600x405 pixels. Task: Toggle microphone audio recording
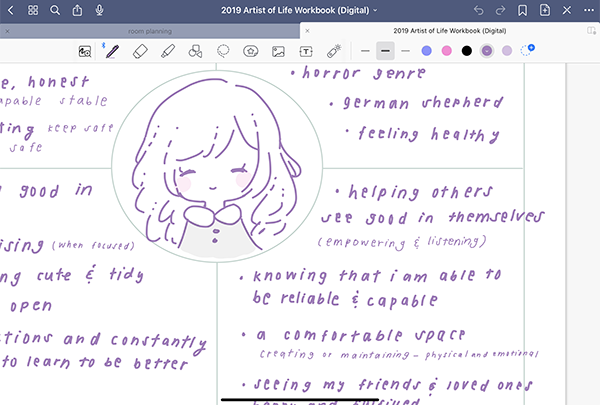(x=99, y=10)
